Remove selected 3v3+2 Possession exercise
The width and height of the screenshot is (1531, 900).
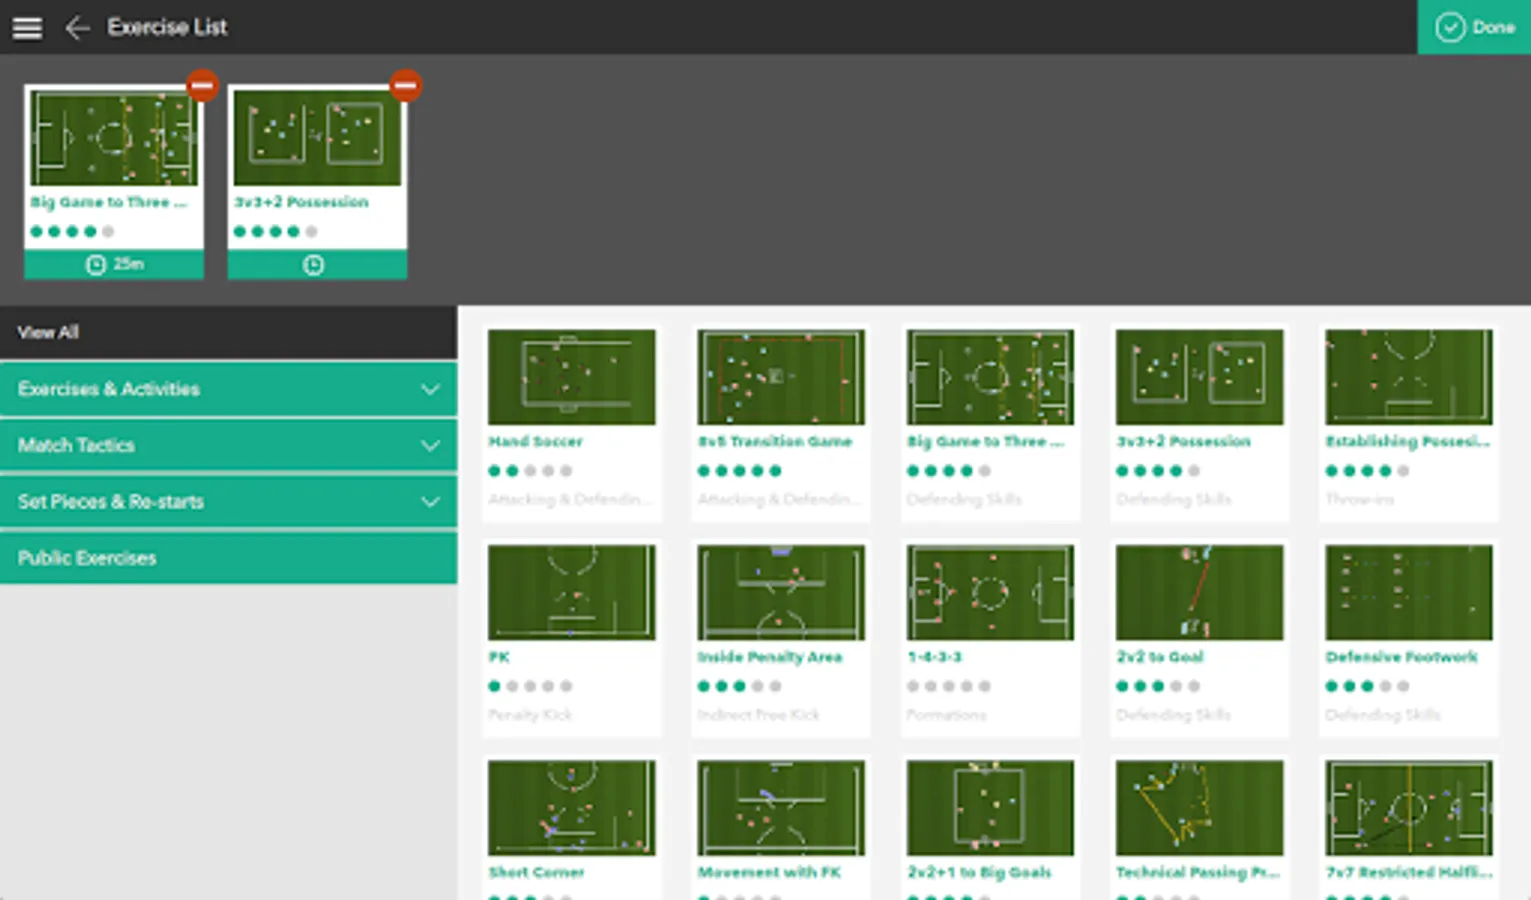[x=405, y=85]
